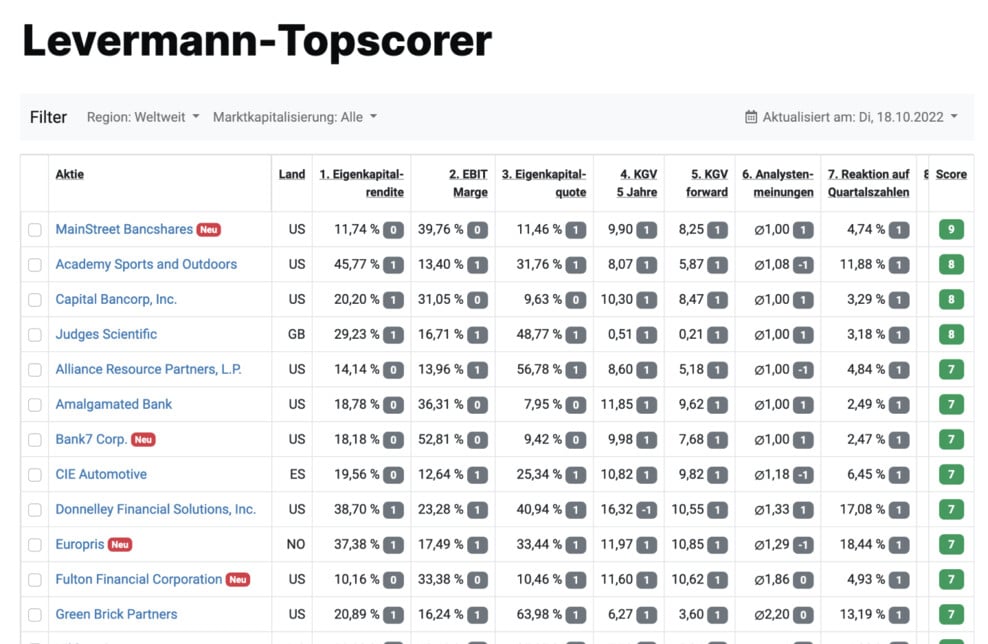Open the Green Brick Partners link
Image resolution: width=988 pixels, height=644 pixels.
117,614
